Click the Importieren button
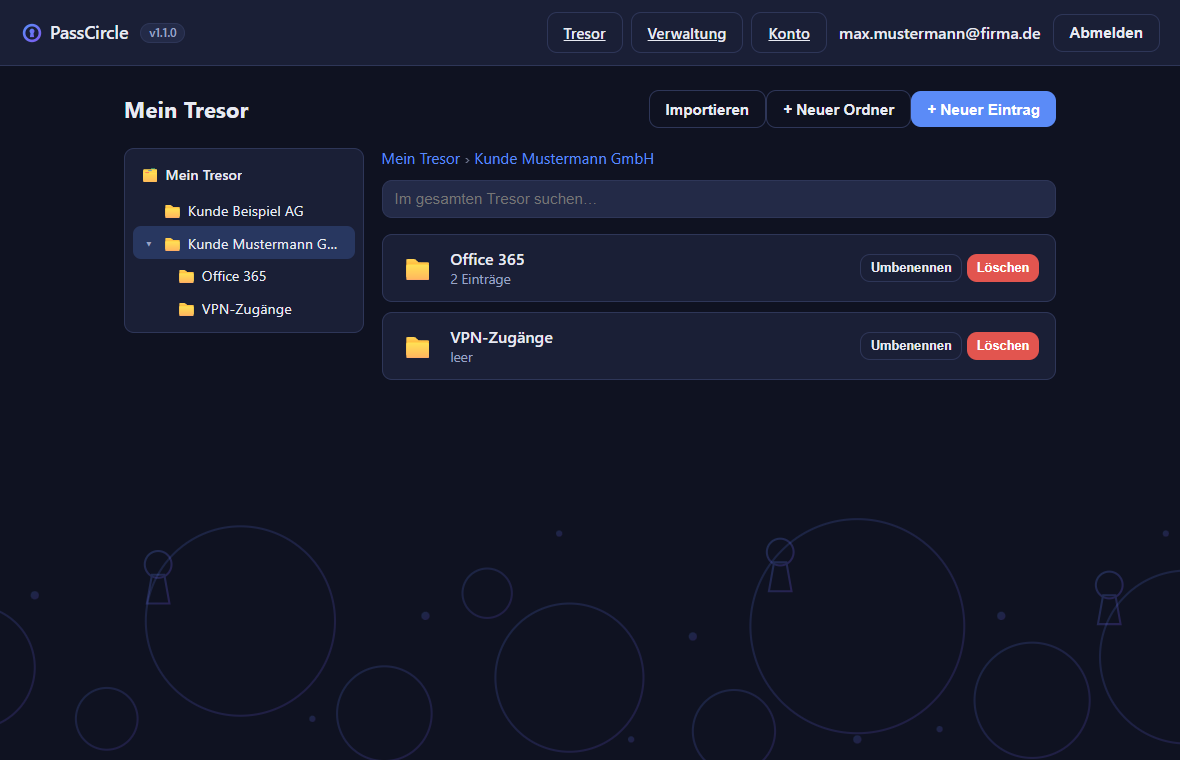This screenshot has height=760, width=1180. tap(707, 110)
